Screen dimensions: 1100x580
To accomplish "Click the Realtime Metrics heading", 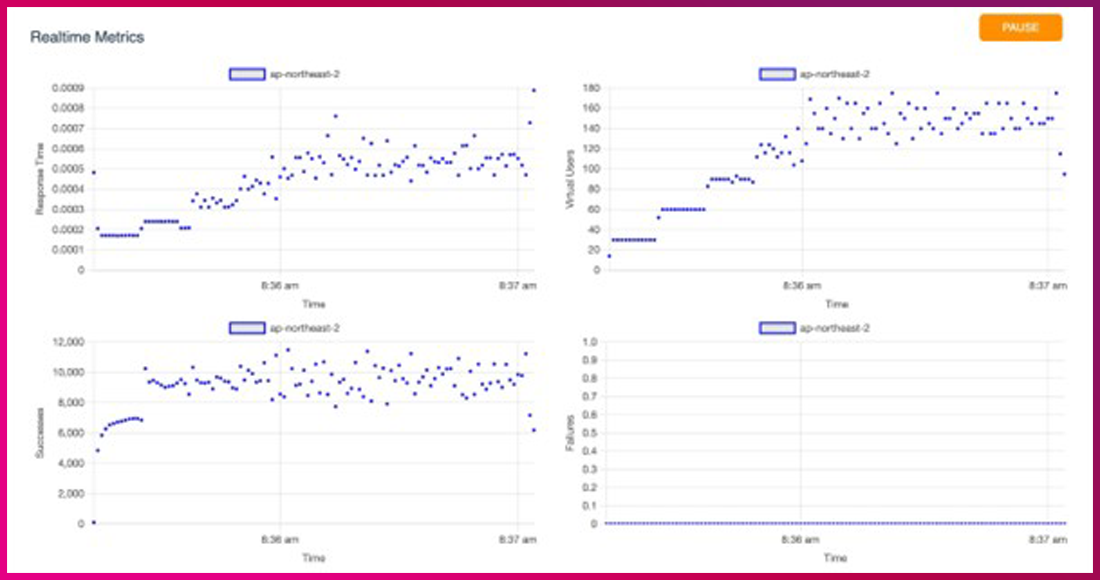I will [x=87, y=37].
